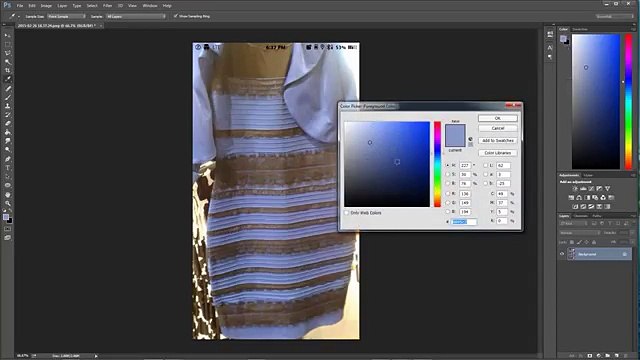The height and width of the screenshot is (360, 640).
Task: Enable Only Web Colors checkbox
Action: 347,213
